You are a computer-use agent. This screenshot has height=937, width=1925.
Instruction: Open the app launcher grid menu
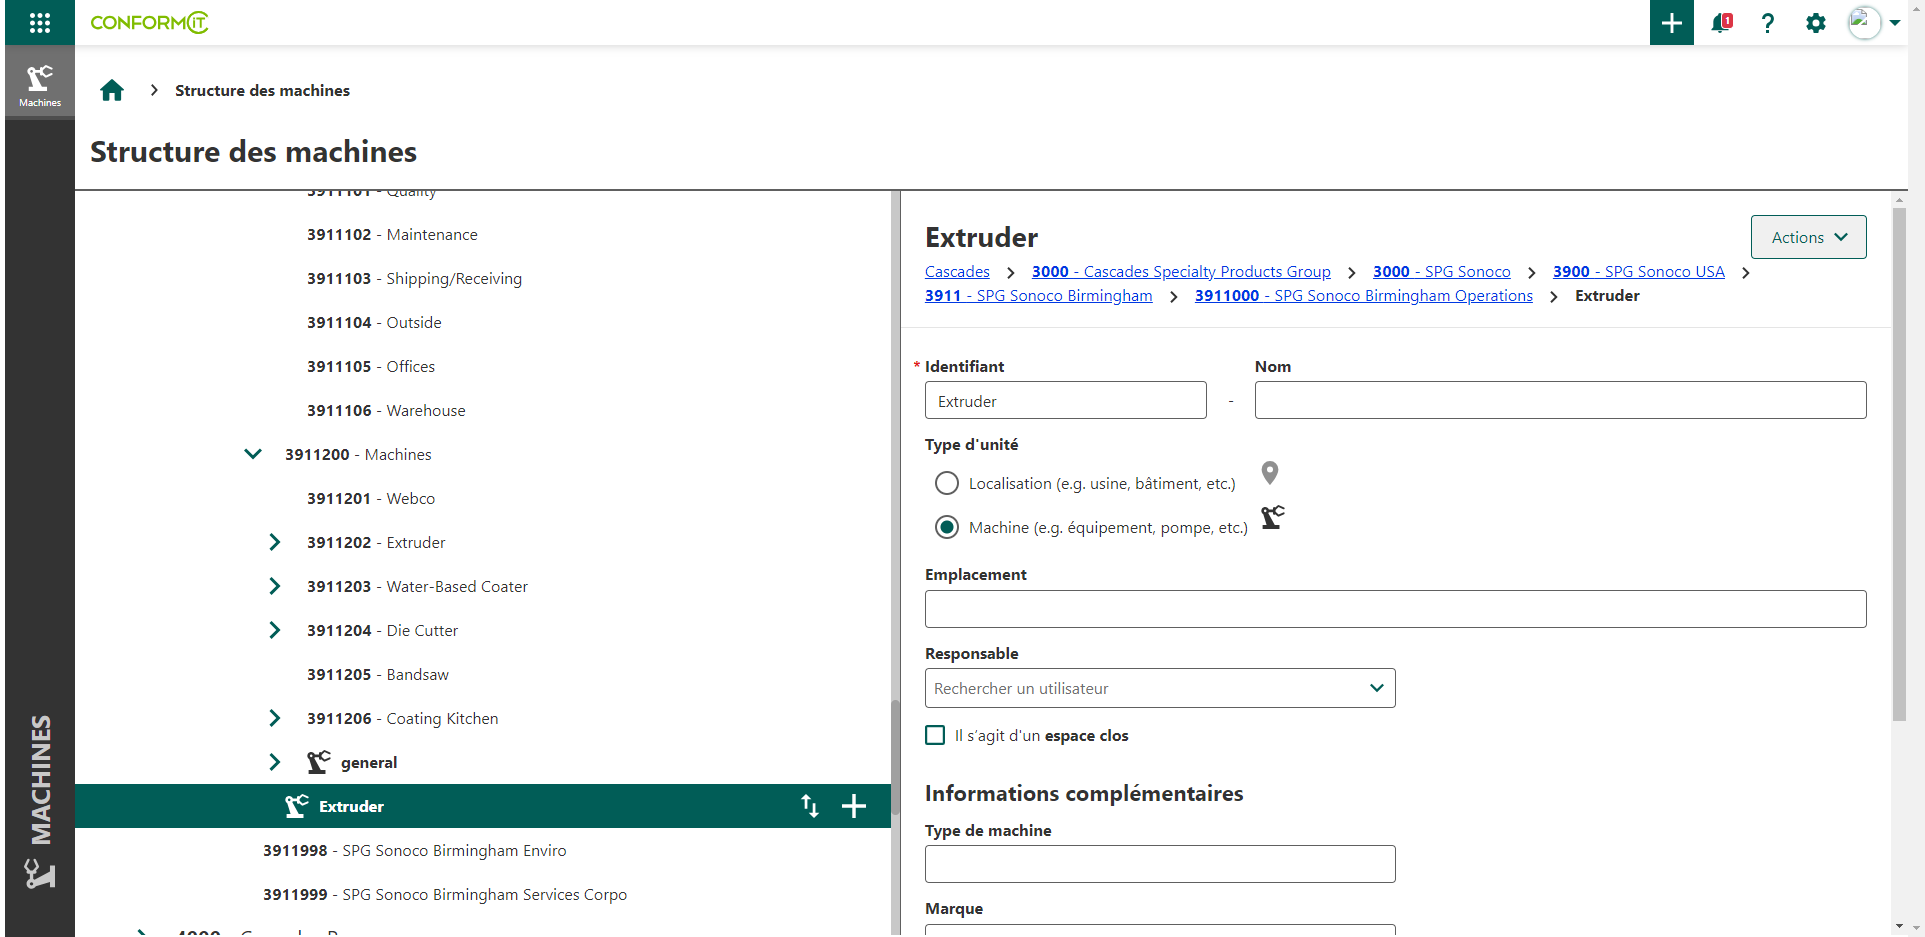coord(40,22)
